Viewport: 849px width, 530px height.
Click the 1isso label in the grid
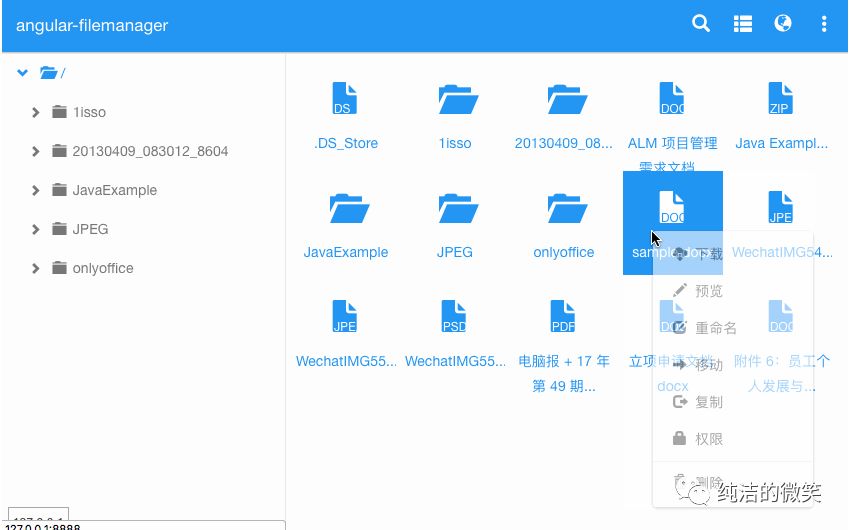[455, 143]
